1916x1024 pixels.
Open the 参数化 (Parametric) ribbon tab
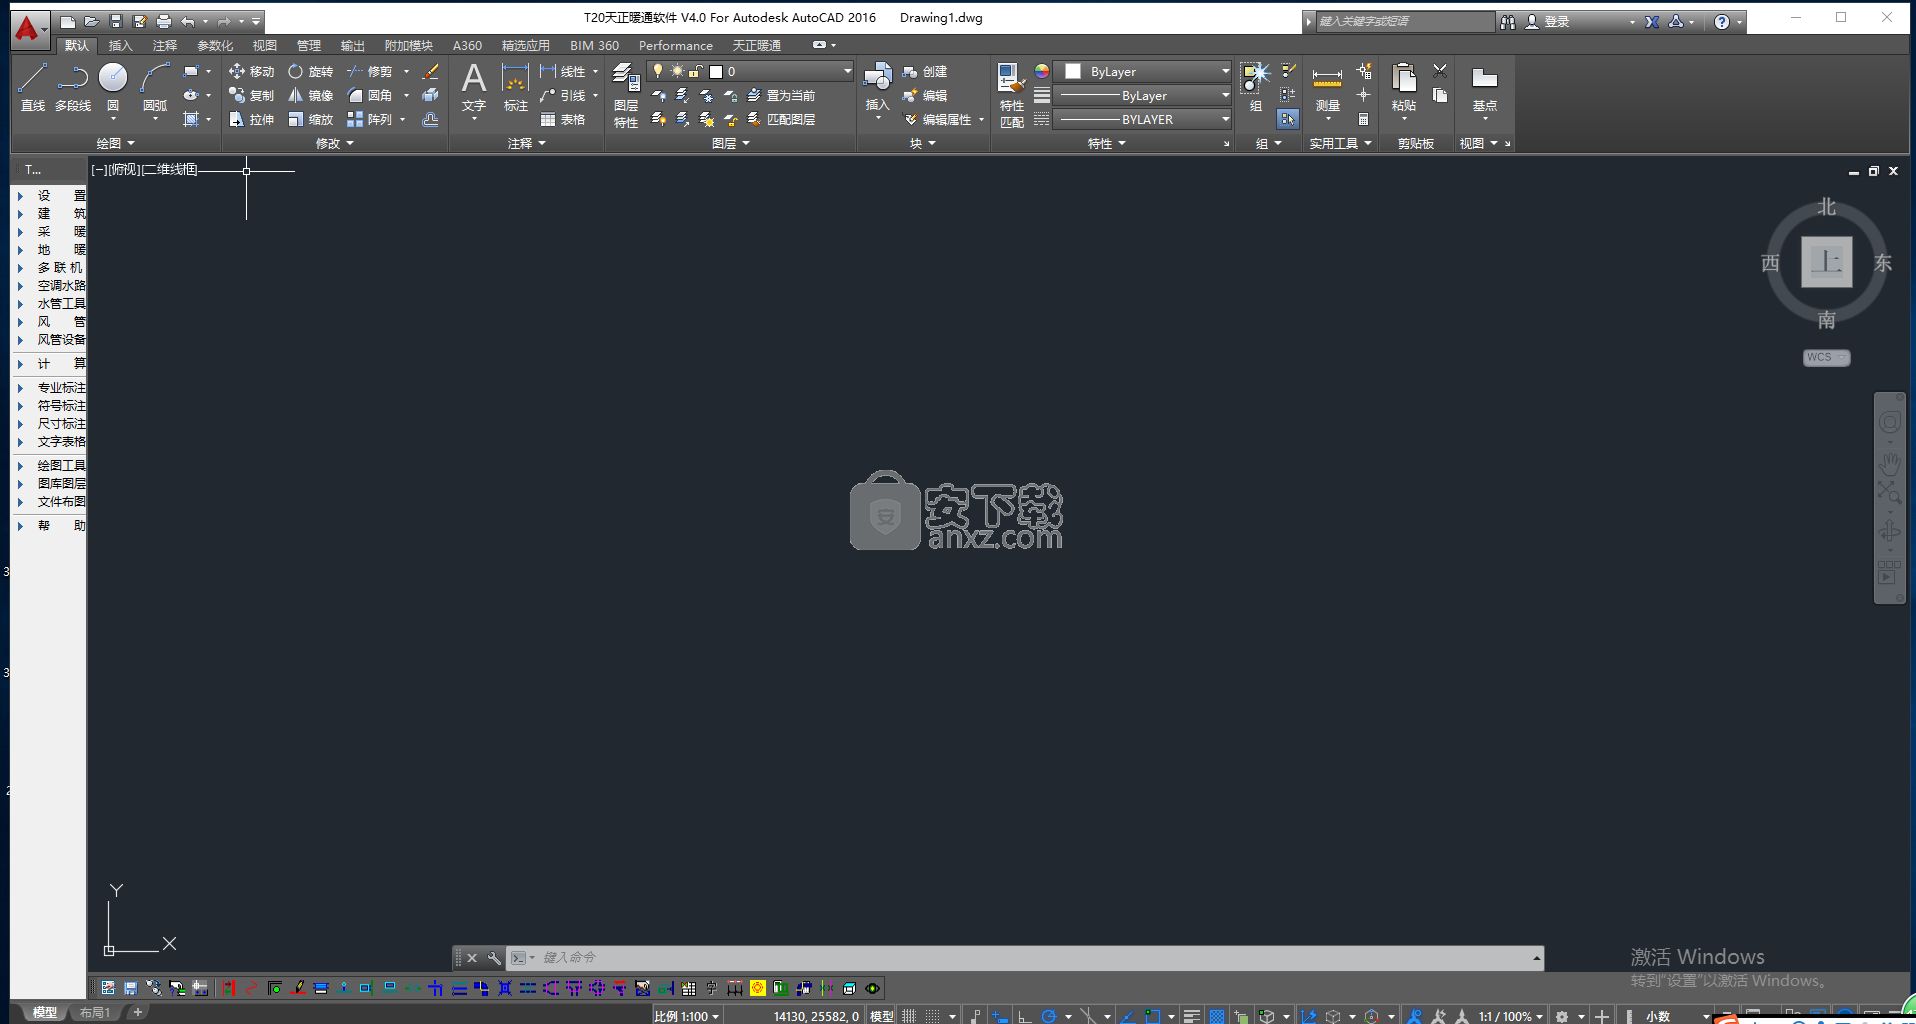click(215, 45)
